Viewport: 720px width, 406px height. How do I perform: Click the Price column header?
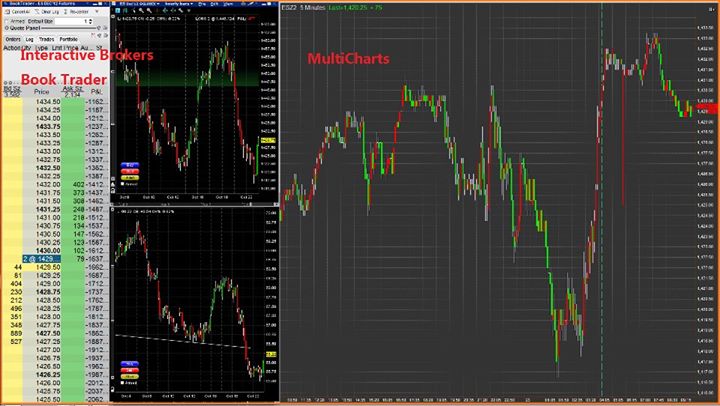[x=41, y=91]
